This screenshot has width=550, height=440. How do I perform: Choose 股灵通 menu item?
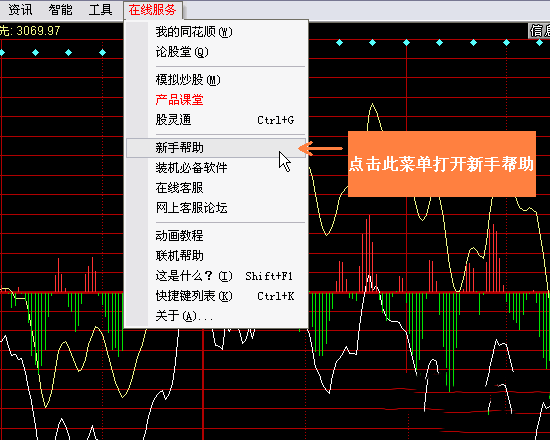coord(216,120)
